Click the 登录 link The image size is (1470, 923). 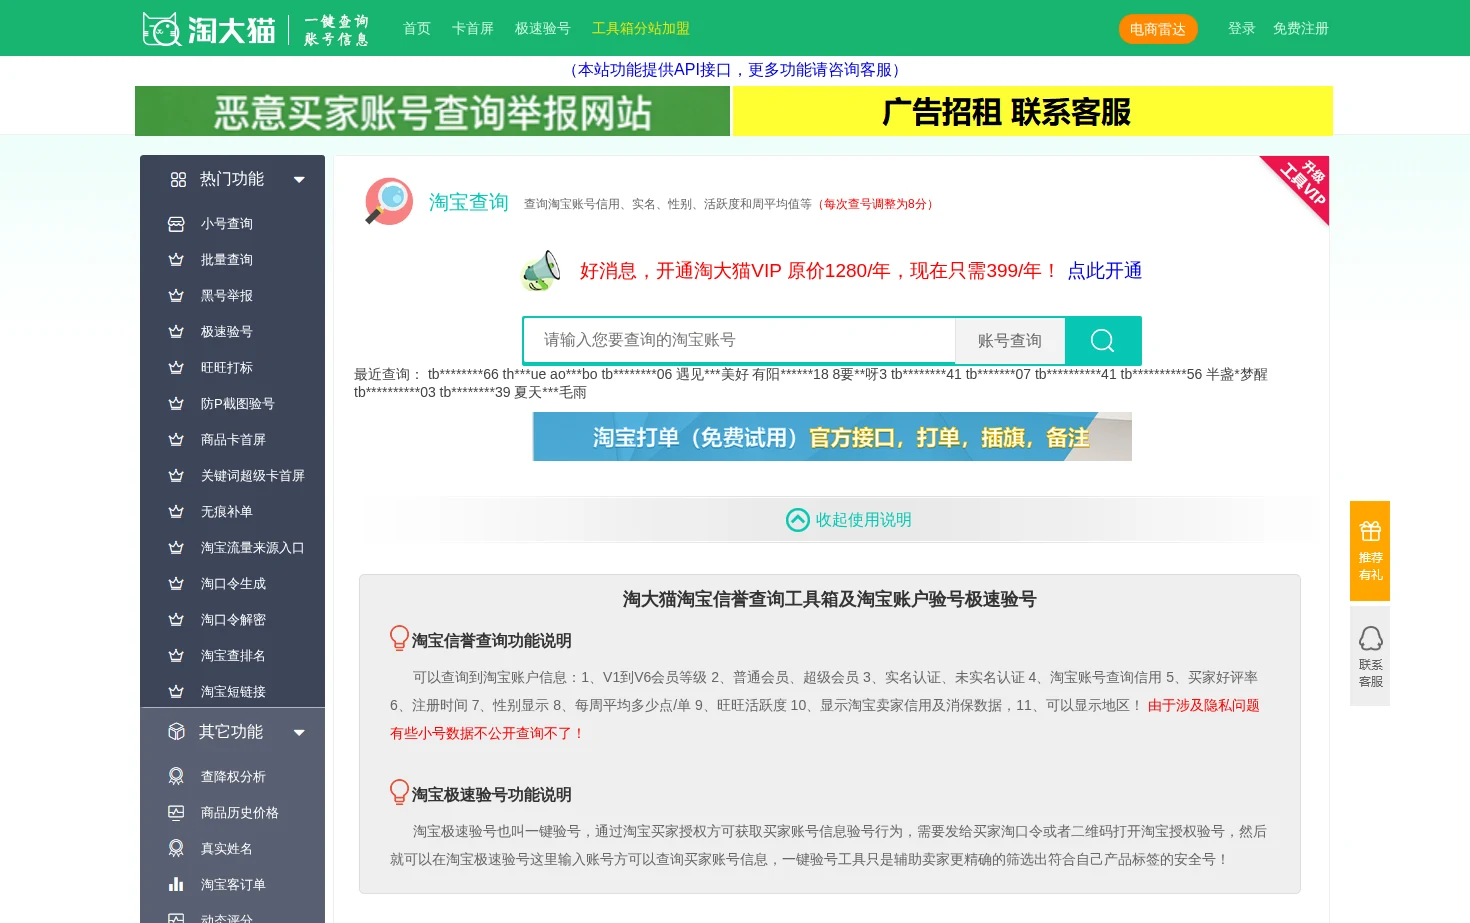coord(1242,29)
